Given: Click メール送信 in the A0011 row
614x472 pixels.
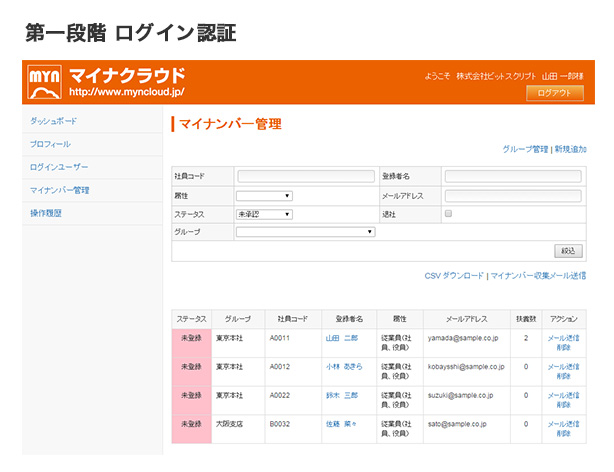Looking at the screenshot, I should 563,338.
